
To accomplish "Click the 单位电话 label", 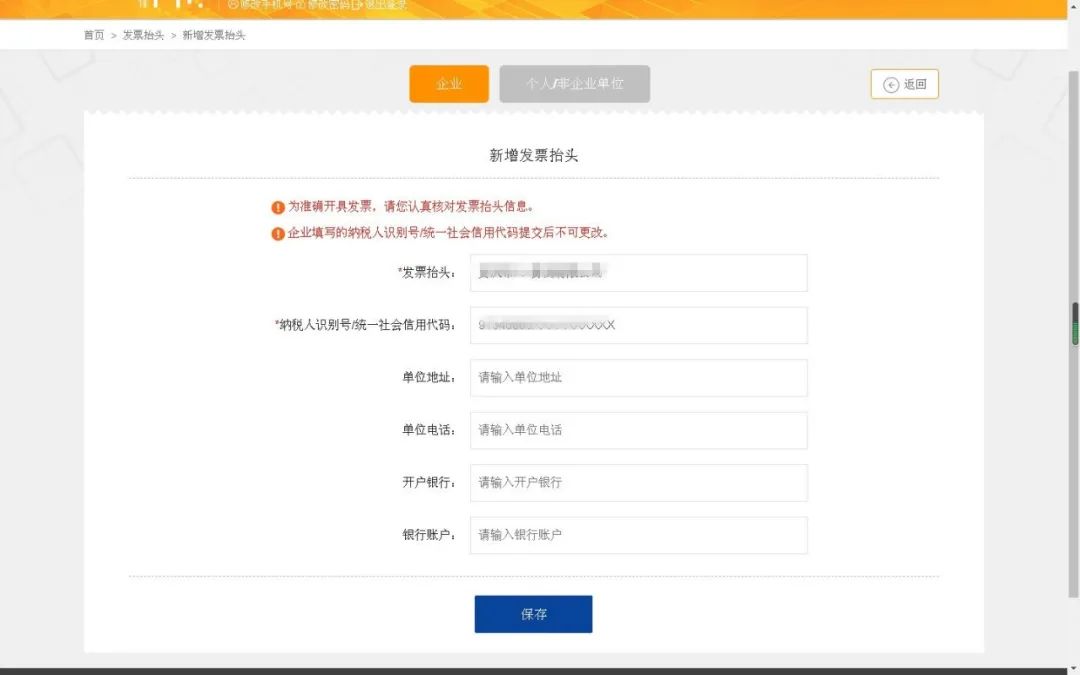I will coord(429,430).
